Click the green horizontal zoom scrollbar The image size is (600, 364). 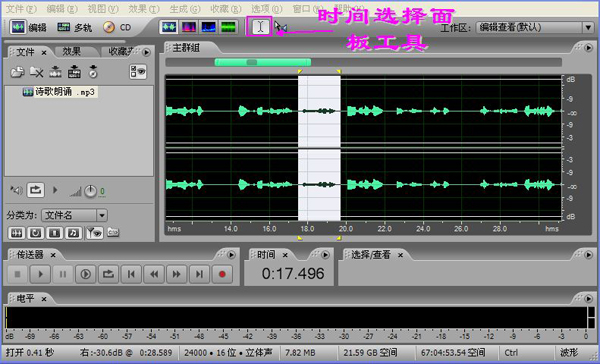click(x=262, y=62)
